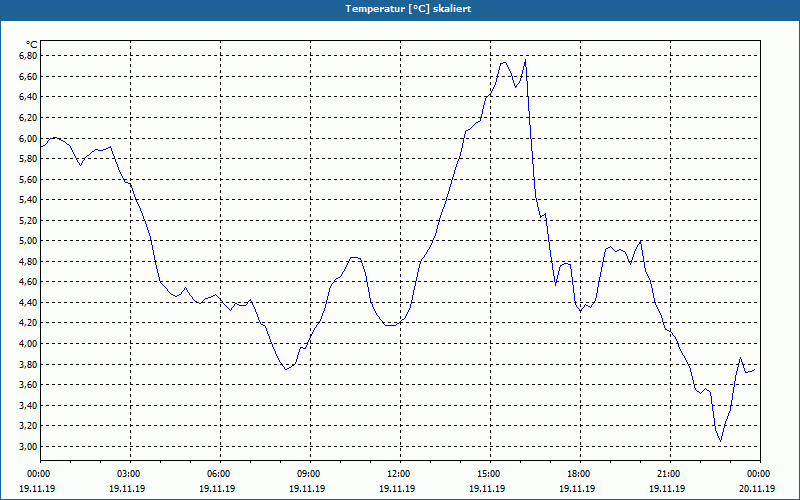
Task: Click the 09:00 x-axis label
Action: tap(310, 474)
